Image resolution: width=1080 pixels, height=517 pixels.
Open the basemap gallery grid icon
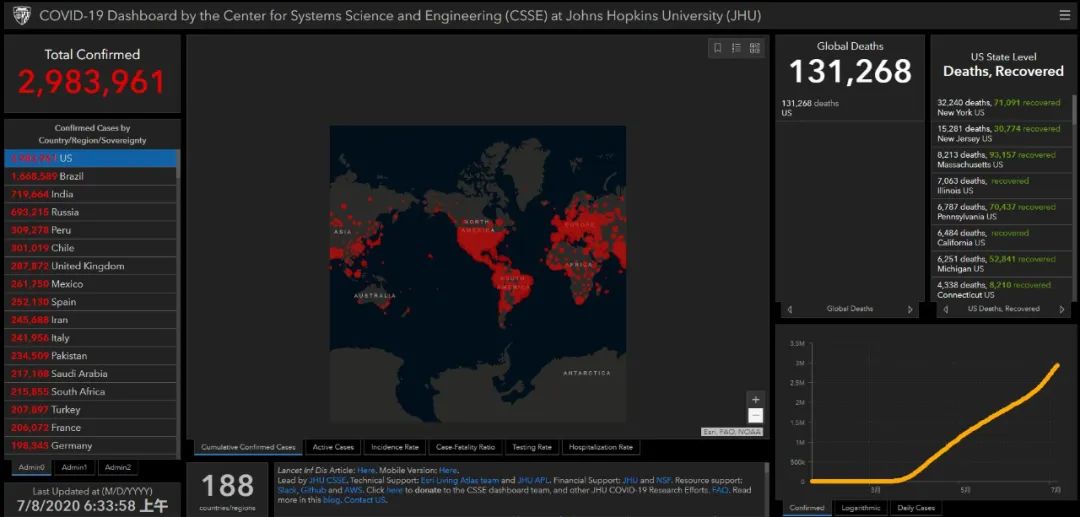[755, 48]
